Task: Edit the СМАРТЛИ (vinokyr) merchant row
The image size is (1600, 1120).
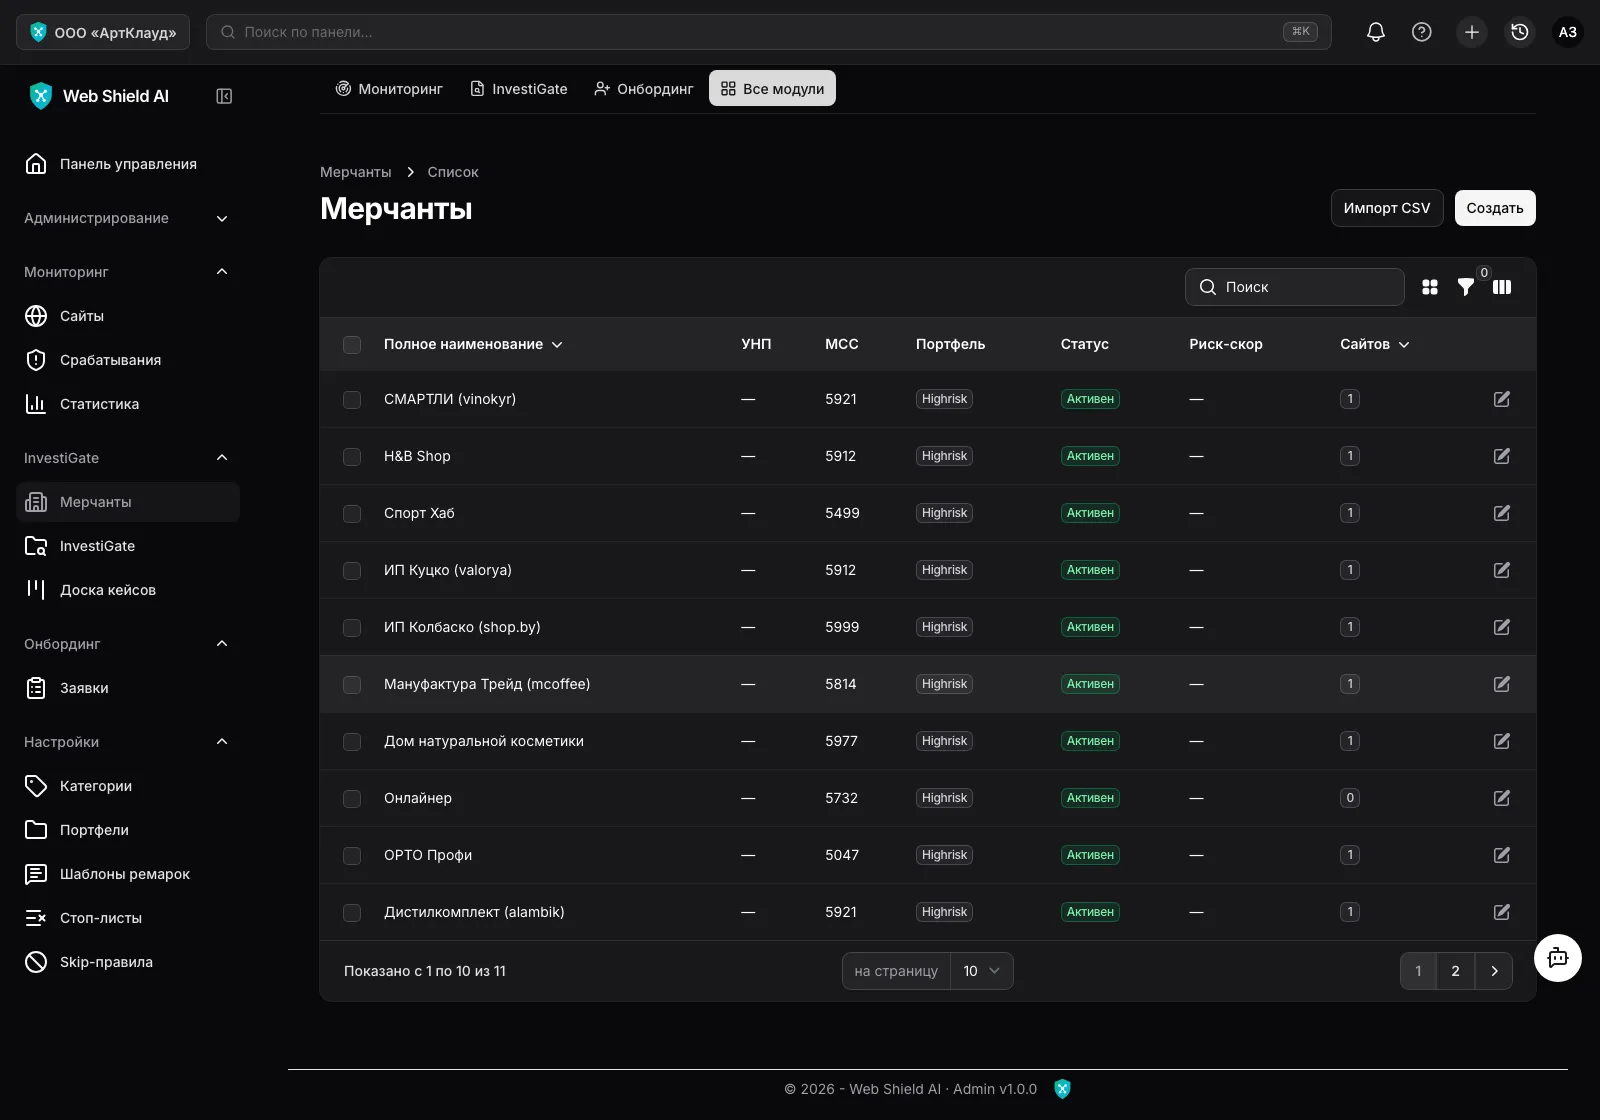Action: pos(1502,399)
